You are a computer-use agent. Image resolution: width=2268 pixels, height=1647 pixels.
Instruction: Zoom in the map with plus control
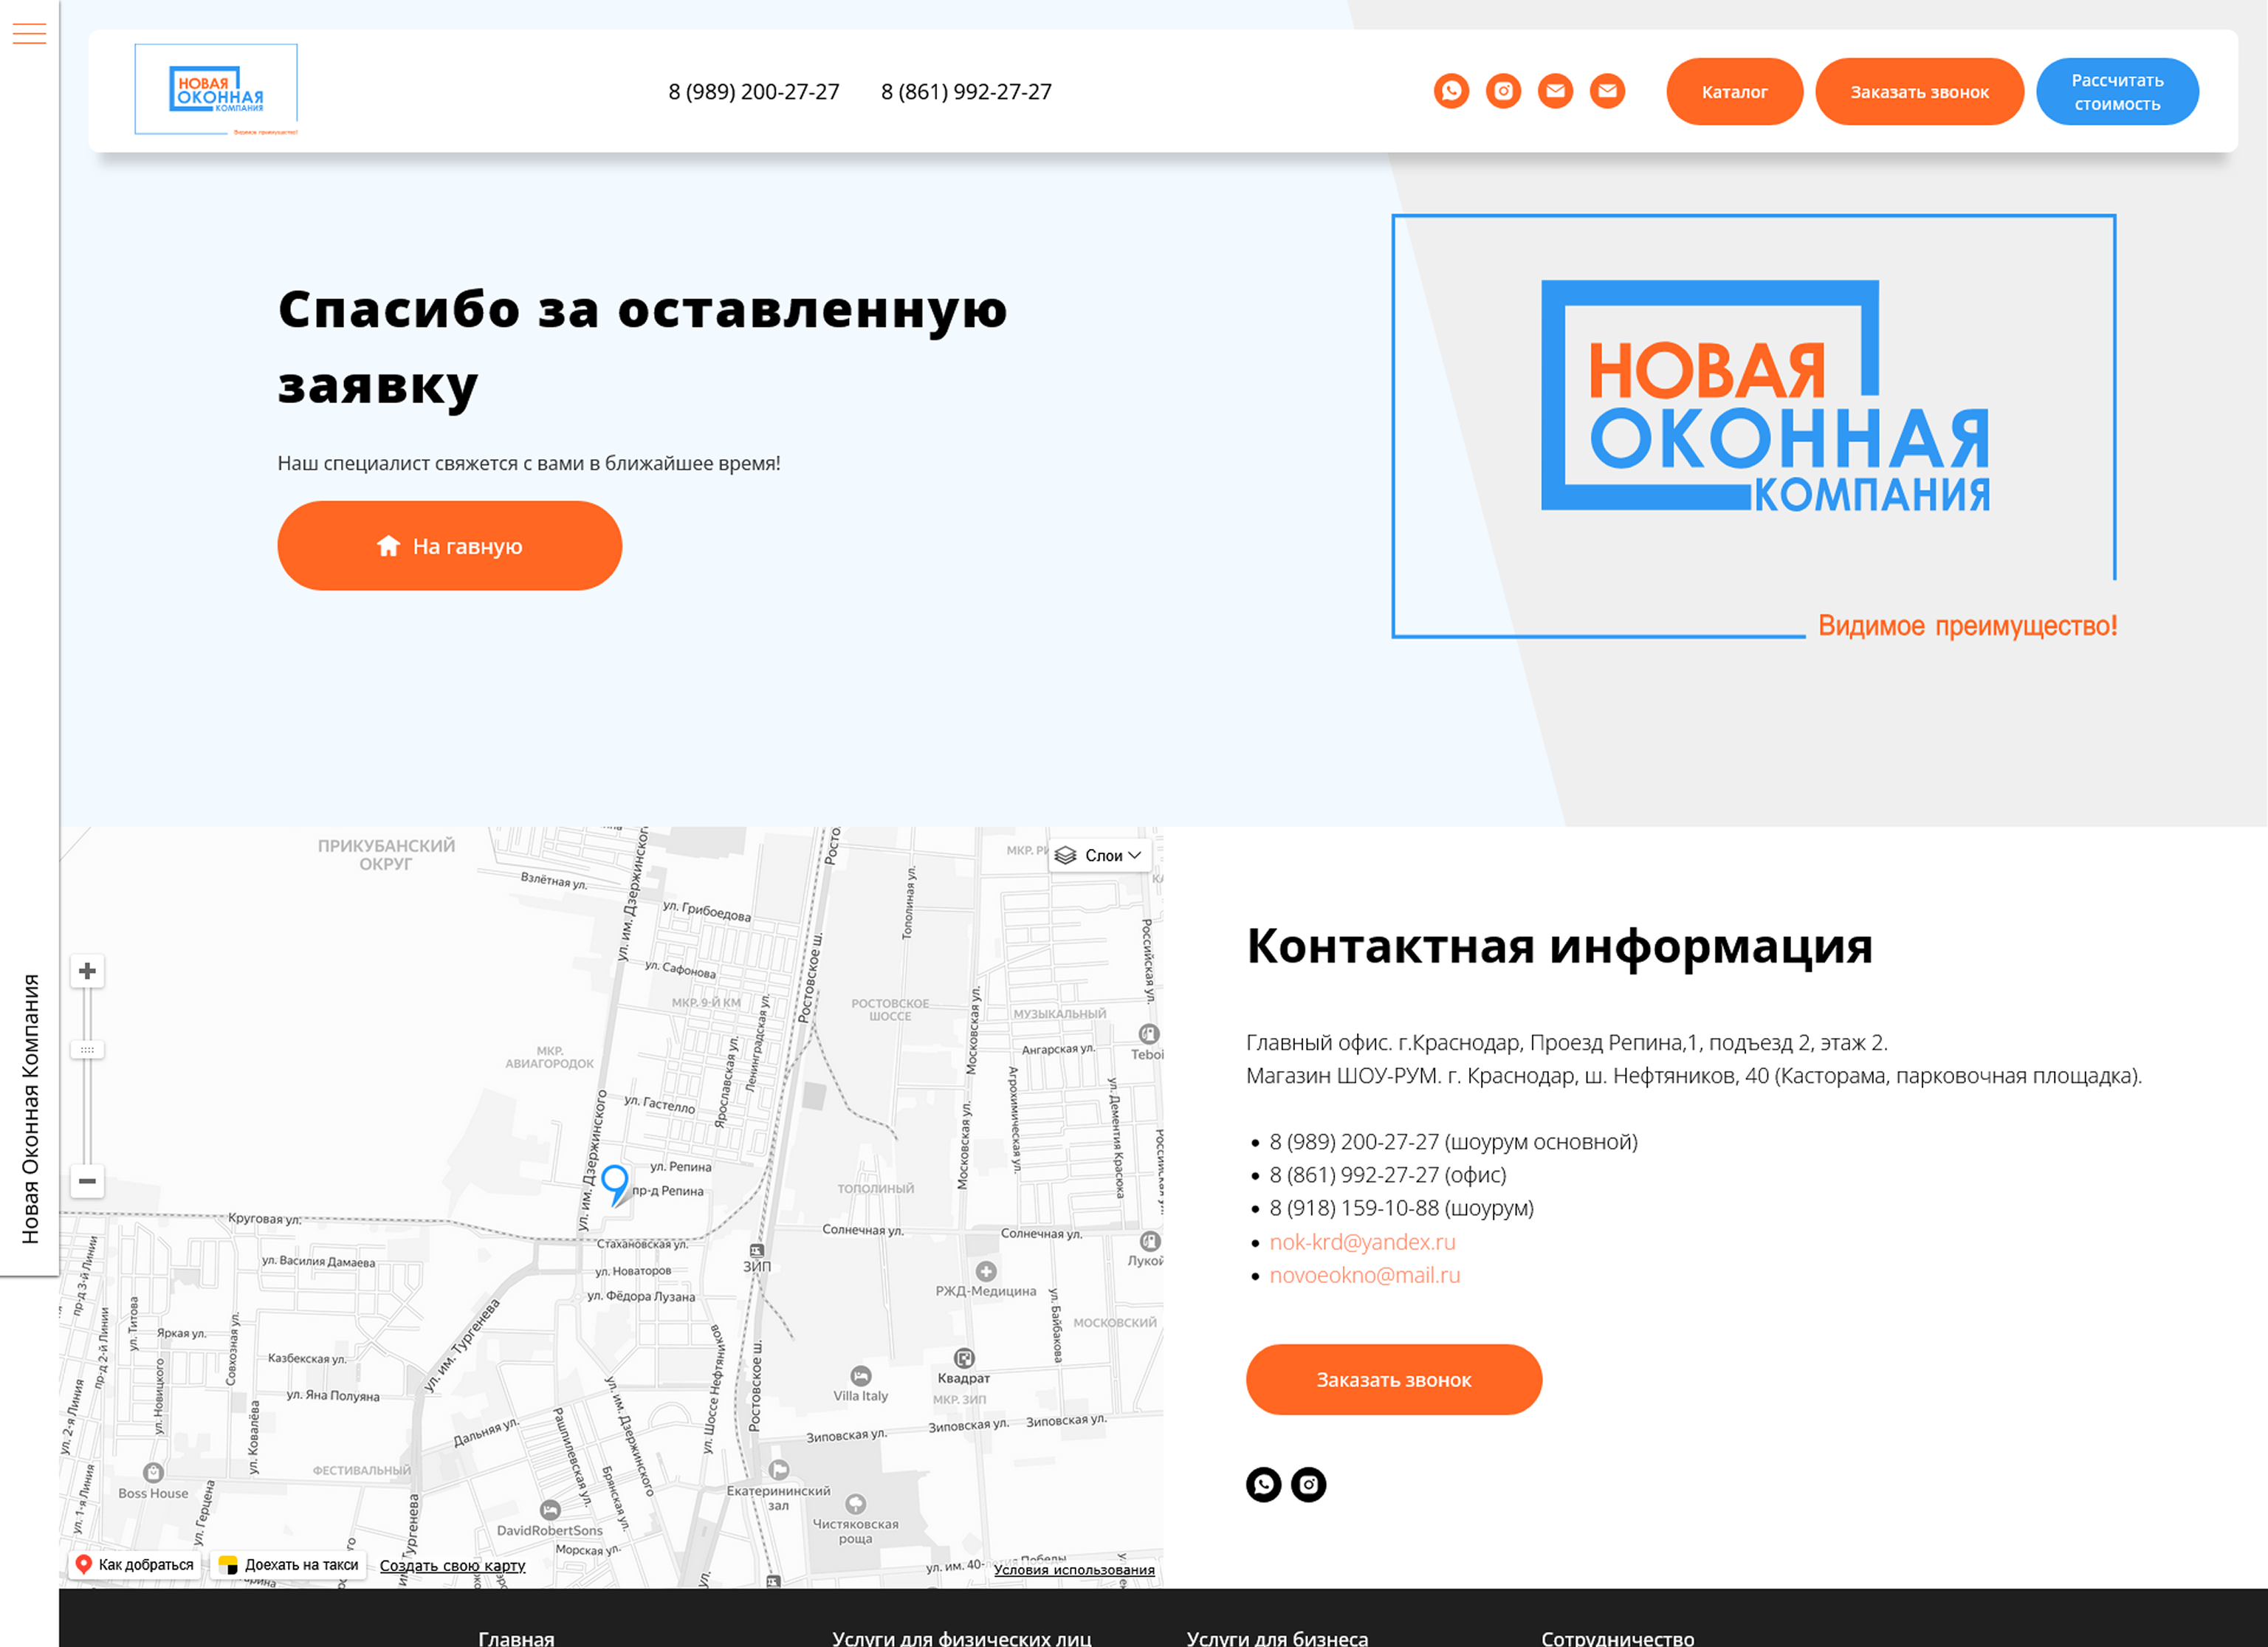87,971
